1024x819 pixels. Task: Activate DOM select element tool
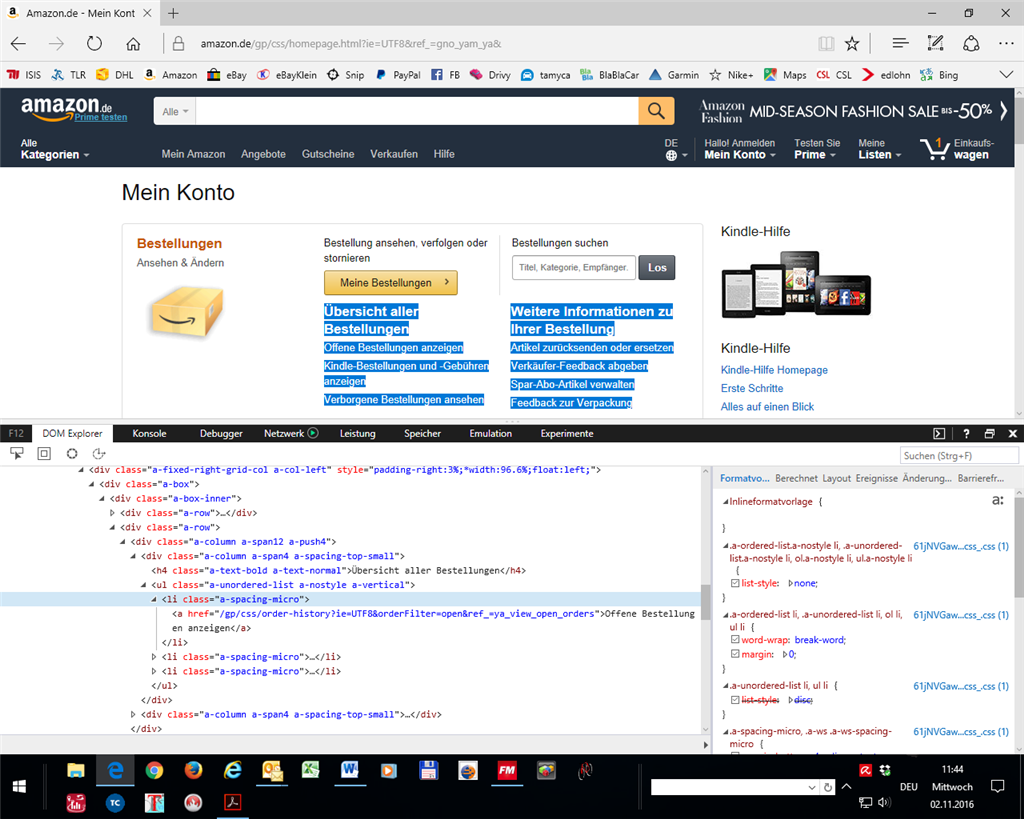16,453
